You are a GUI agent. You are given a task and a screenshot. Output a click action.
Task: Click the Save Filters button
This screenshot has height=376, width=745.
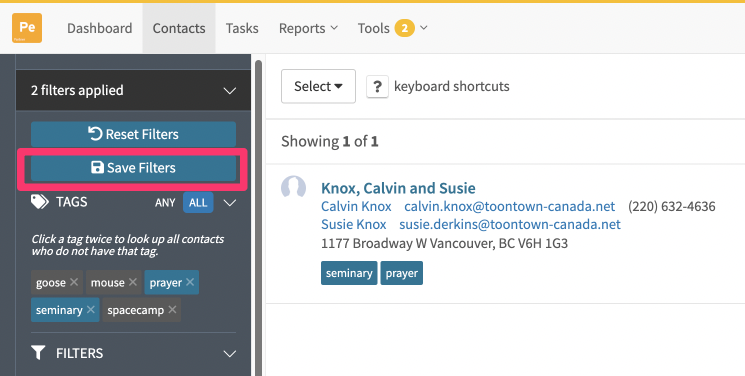tap(134, 168)
